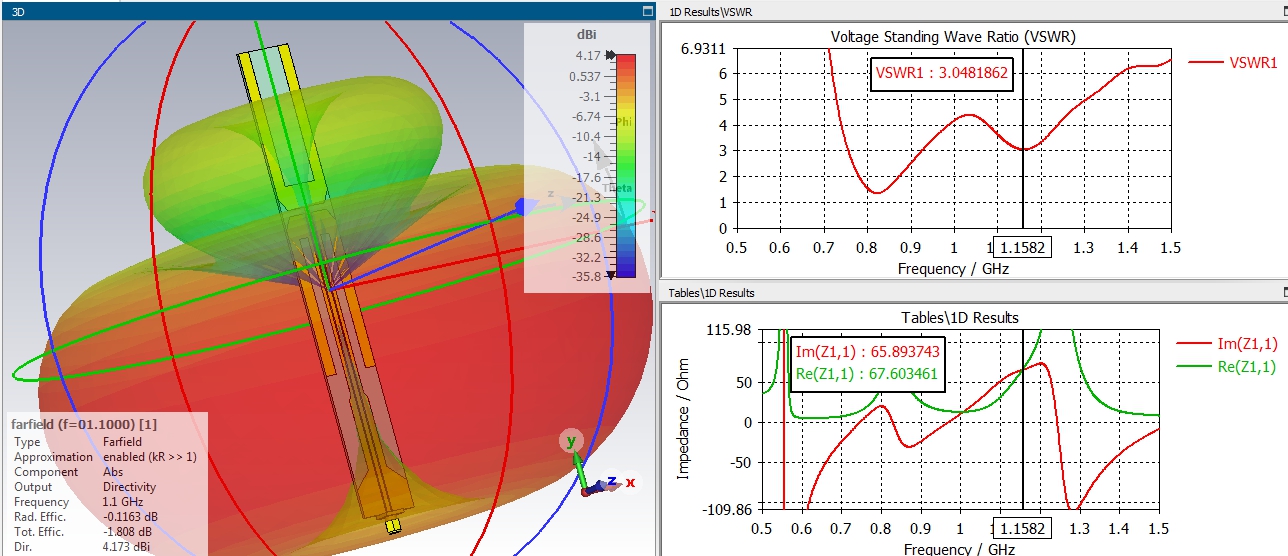The height and width of the screenshot is (556, 1288).
Task: Click the lower color ramp limit arrow
Action: tap(610, 276)
